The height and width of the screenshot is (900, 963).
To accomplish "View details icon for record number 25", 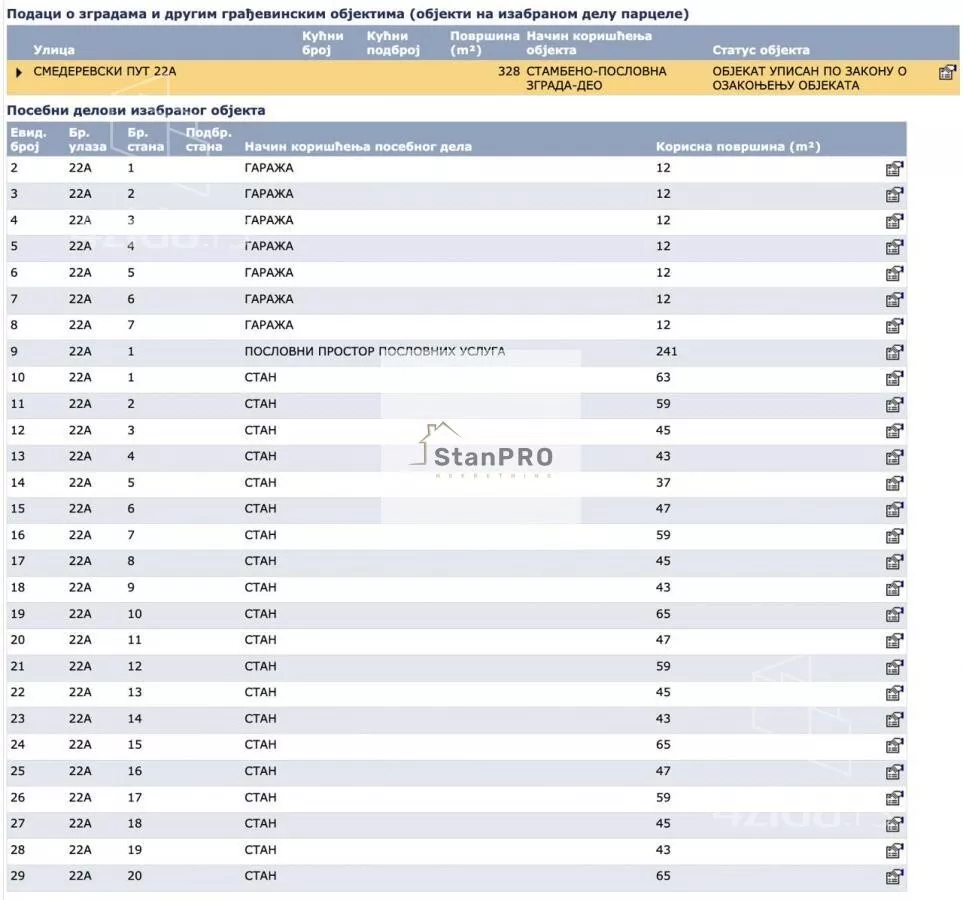I will [894, 772].
